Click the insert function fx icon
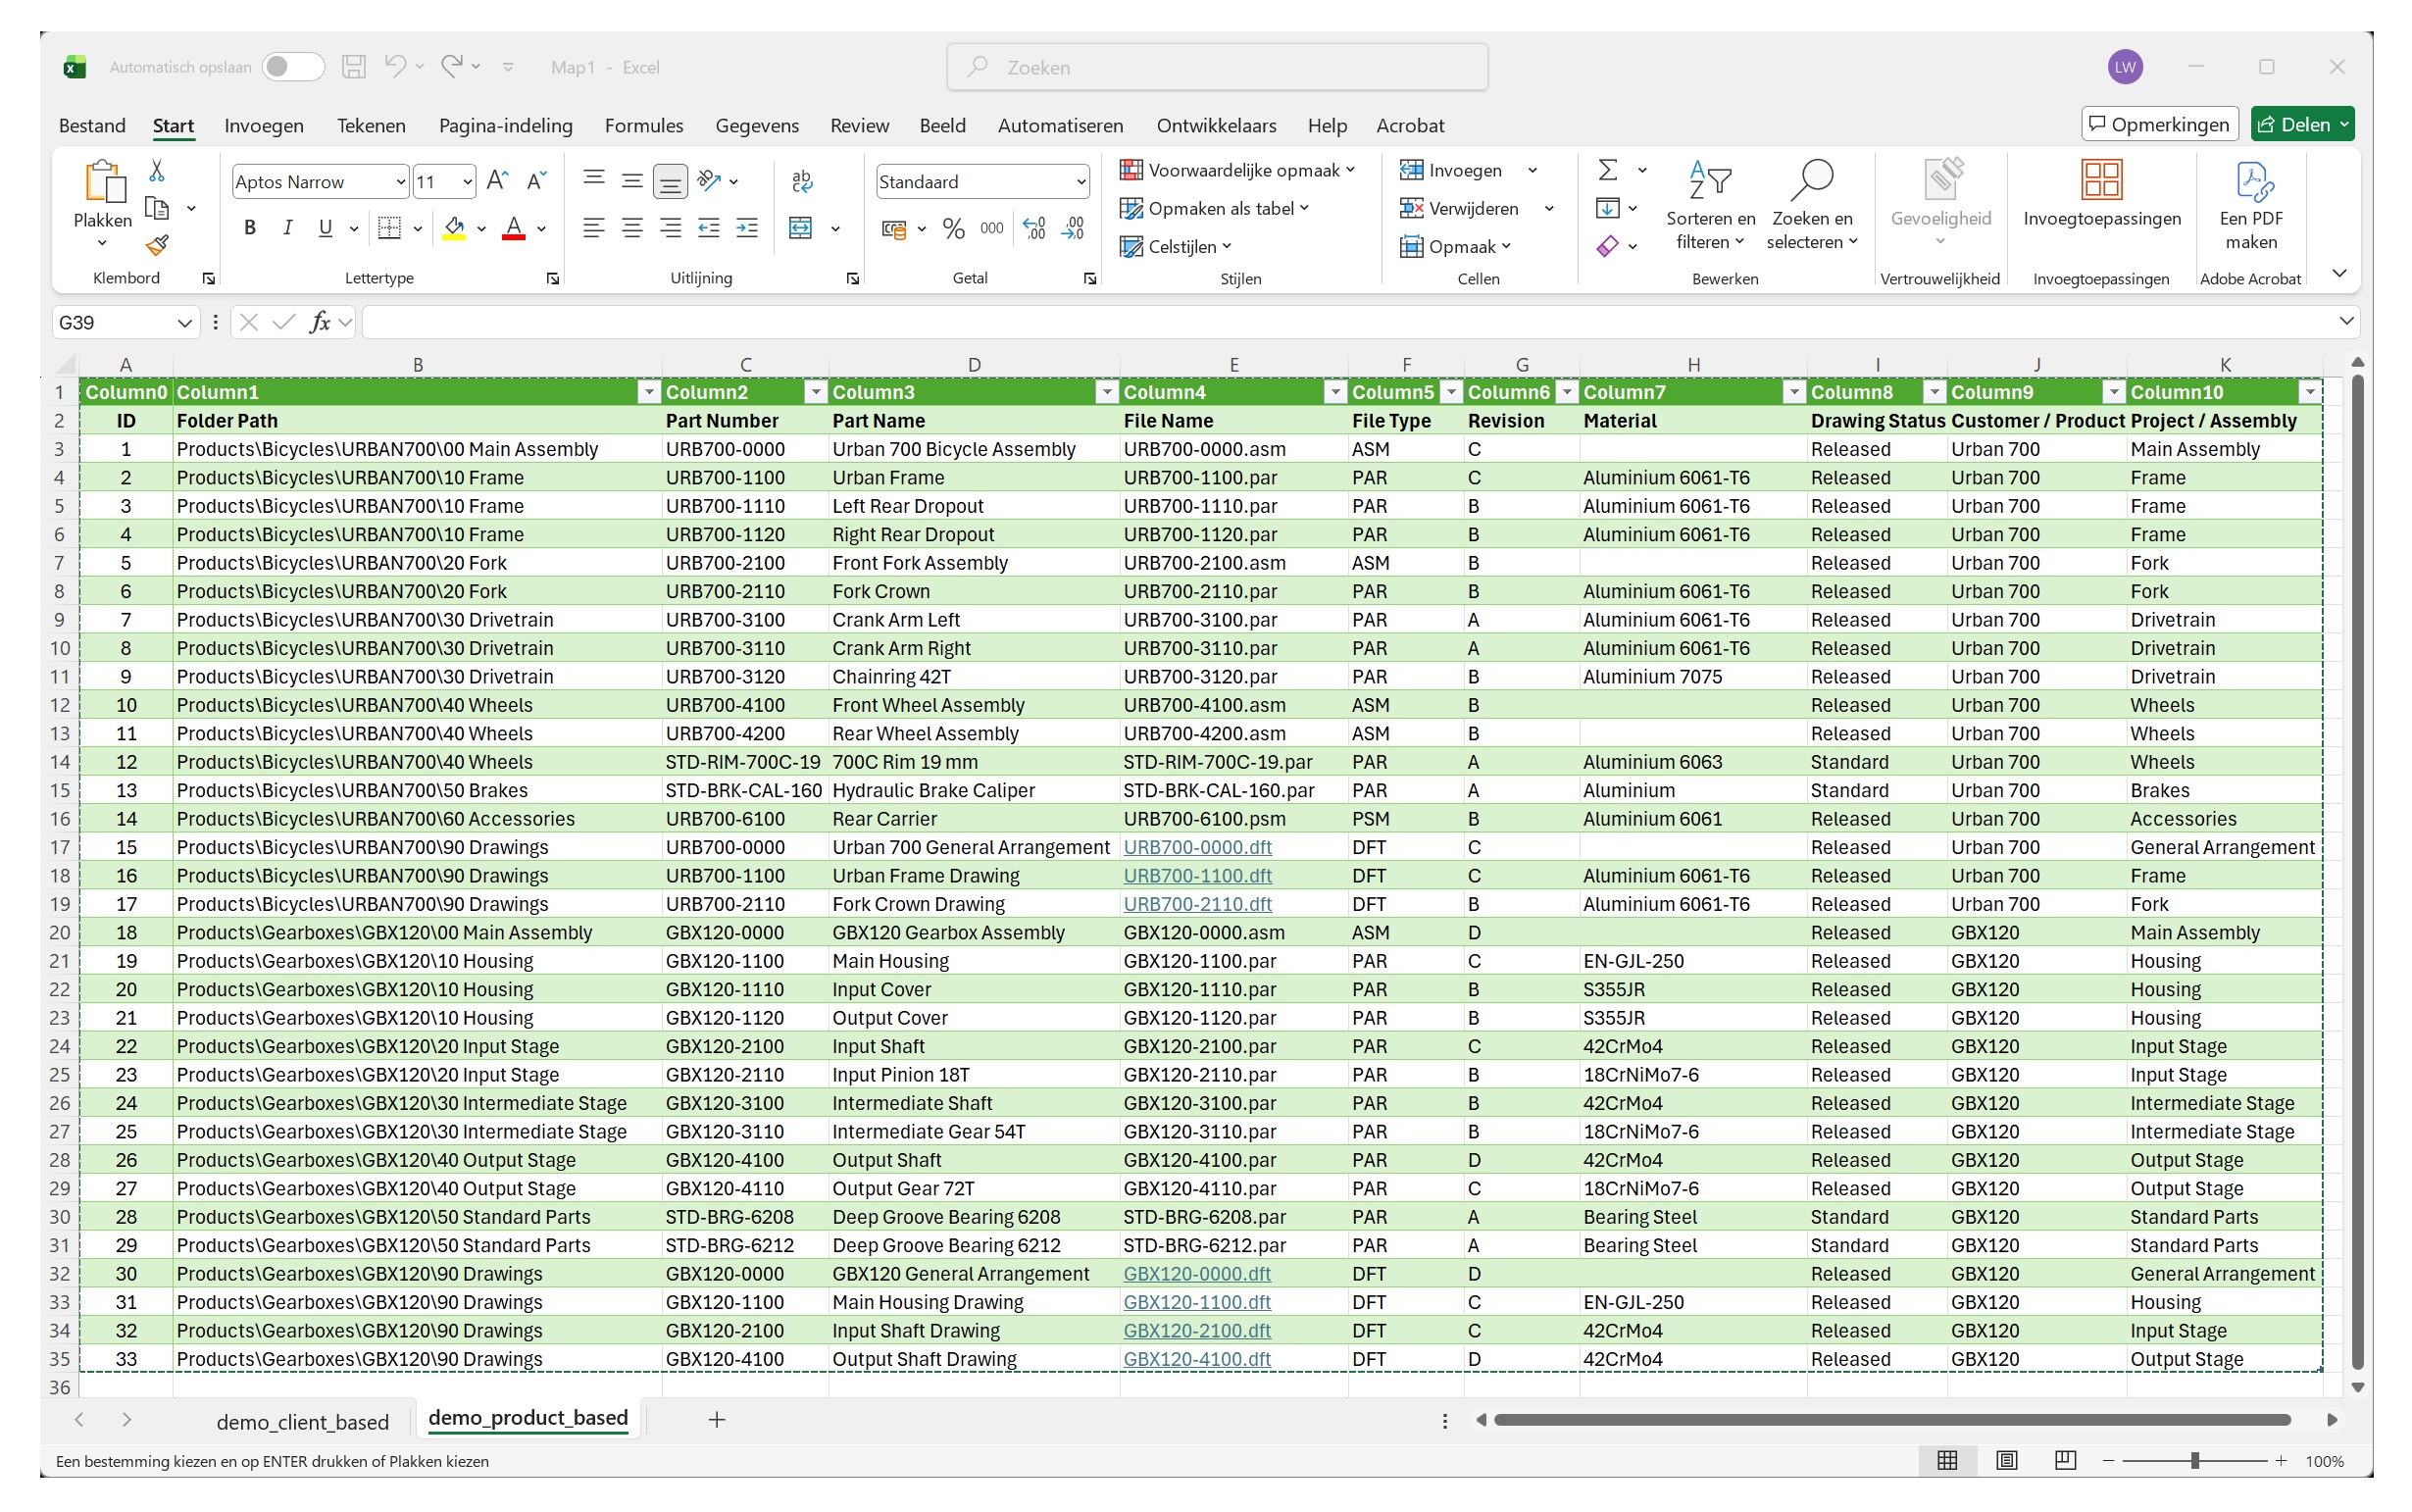This screenshot has height=1512, width=2412. (x=320, y=322)
